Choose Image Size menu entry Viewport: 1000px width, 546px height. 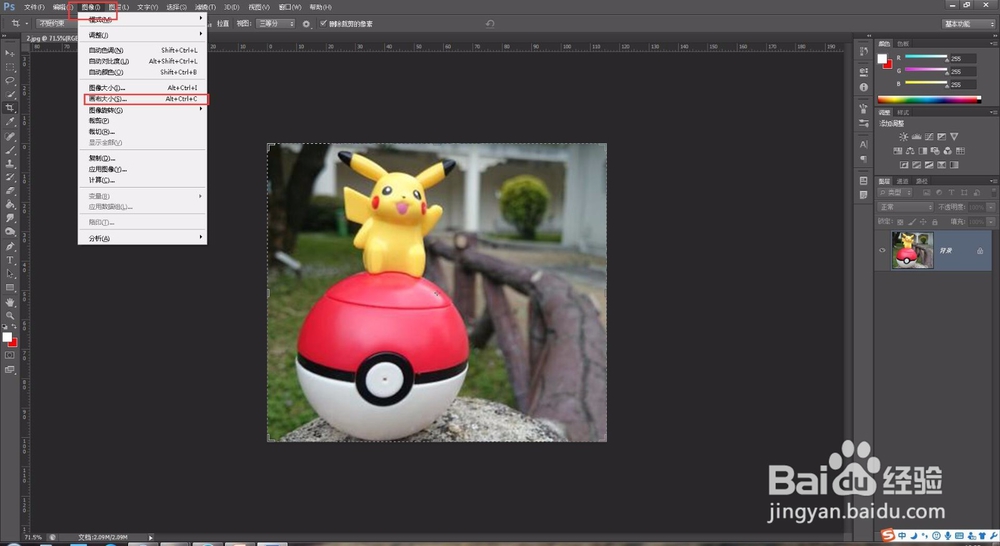pos(142,87)
